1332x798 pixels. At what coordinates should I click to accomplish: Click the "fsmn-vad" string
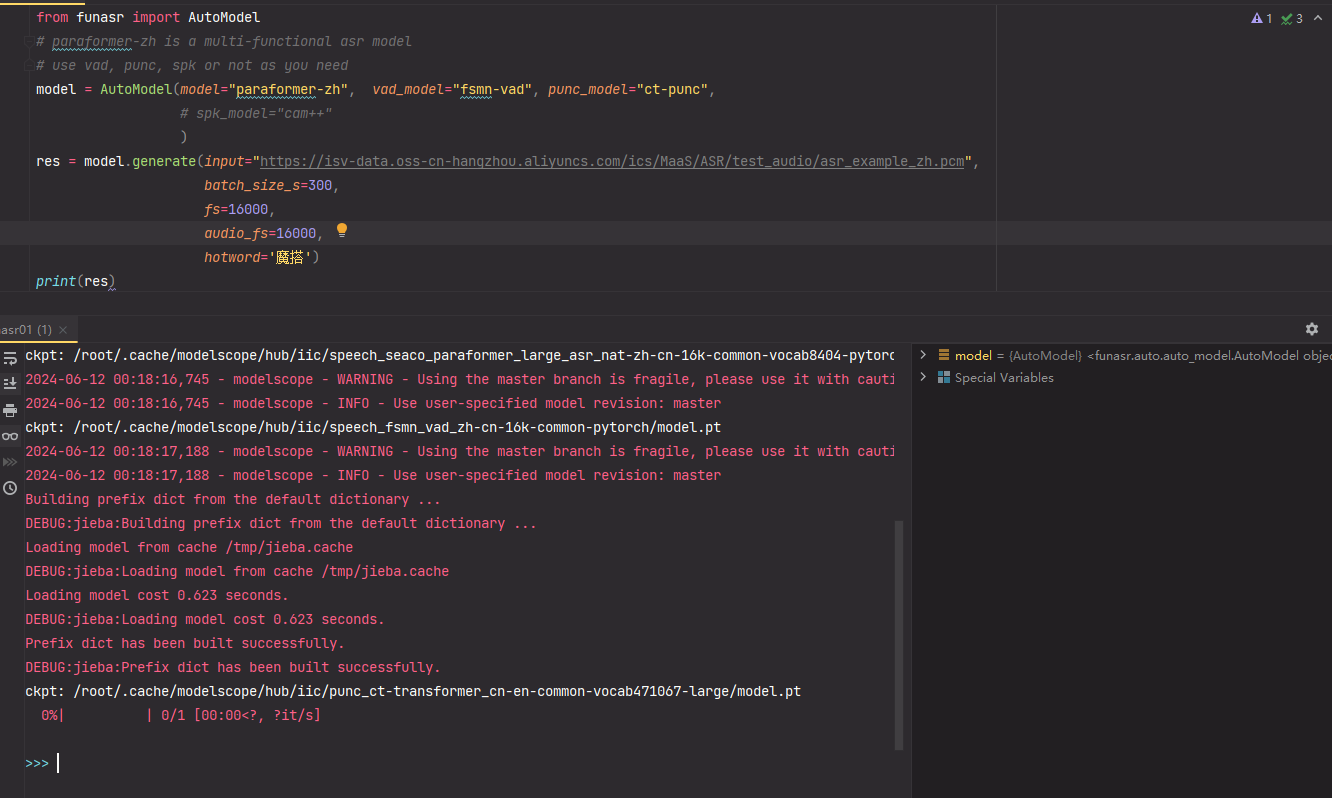[x=492, y=89]
